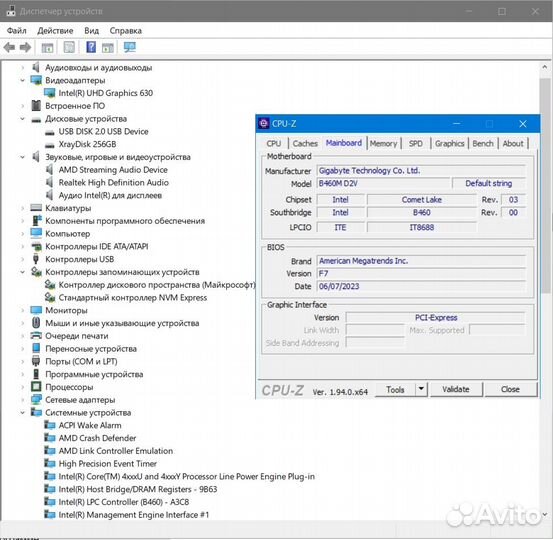Viewport: 553px width, 540px height.
Task: Click the B460M D2V model field
Action: (x=383, y=183)
